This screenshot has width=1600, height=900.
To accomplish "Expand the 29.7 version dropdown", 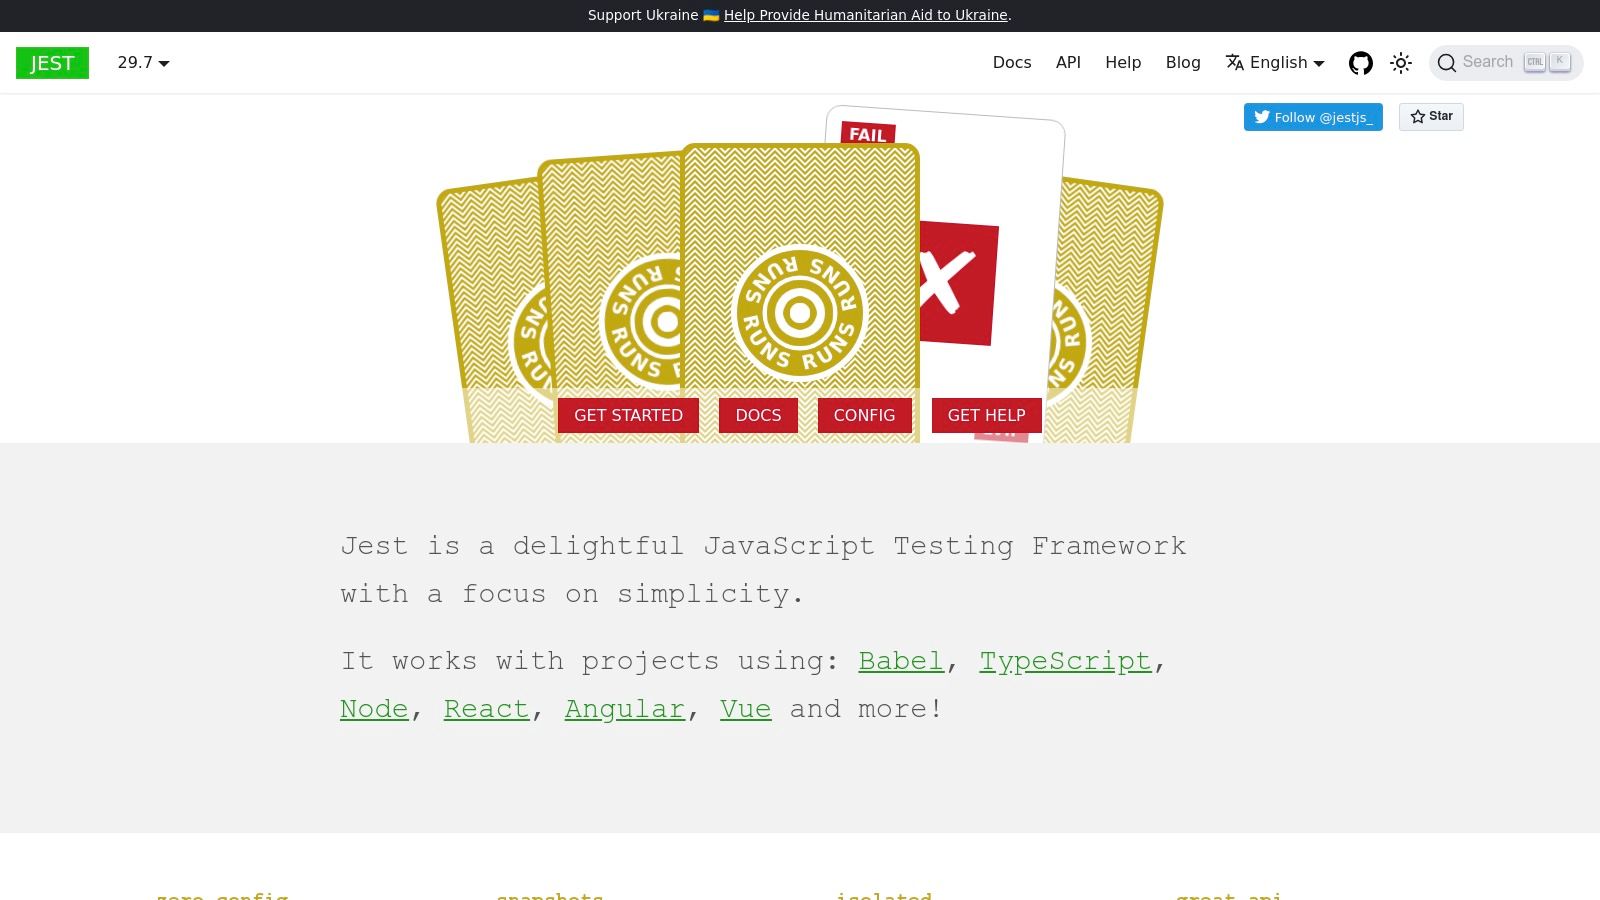I will click(143, 63).
